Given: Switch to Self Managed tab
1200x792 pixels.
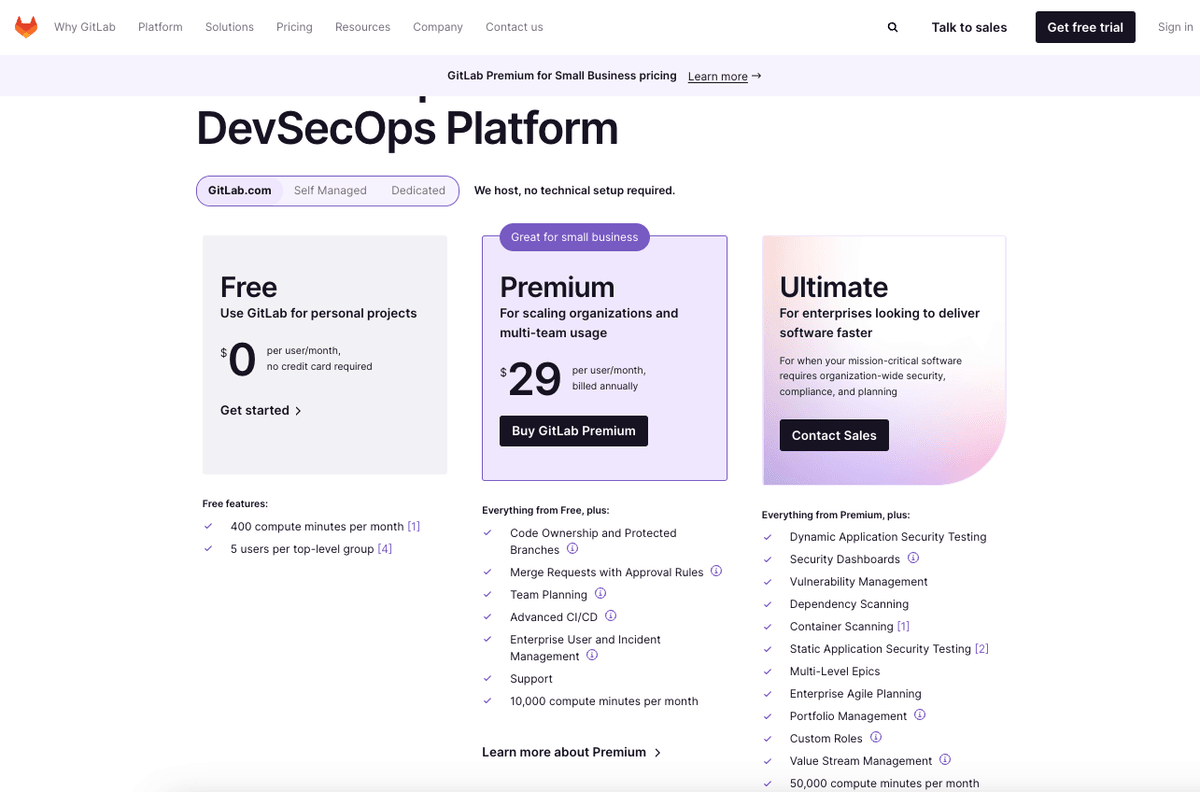Looking at the screenshot, I should [x=330, y=190].
